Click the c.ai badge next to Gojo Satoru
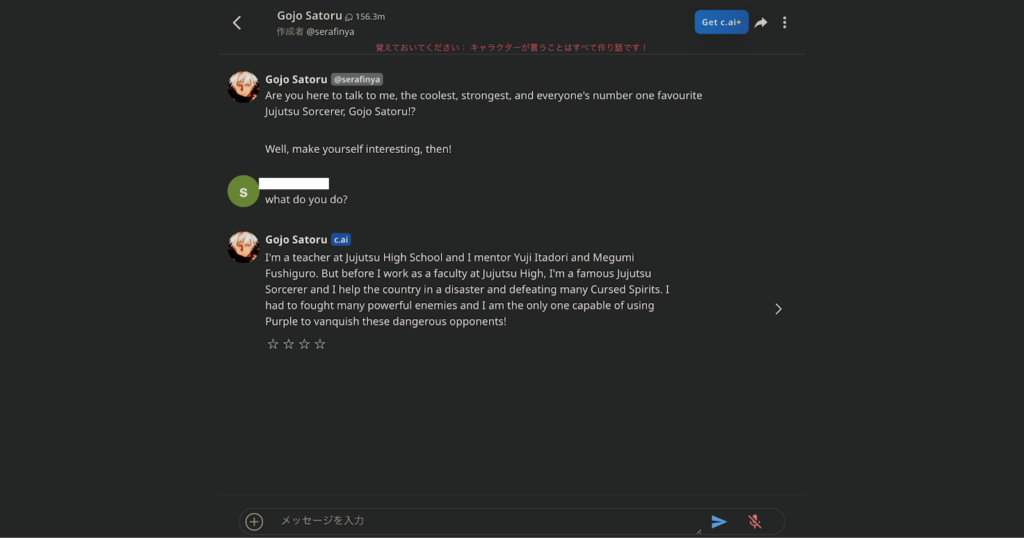Image resolution: width=1024 pixels, height=538 pixels. (341, 240)
